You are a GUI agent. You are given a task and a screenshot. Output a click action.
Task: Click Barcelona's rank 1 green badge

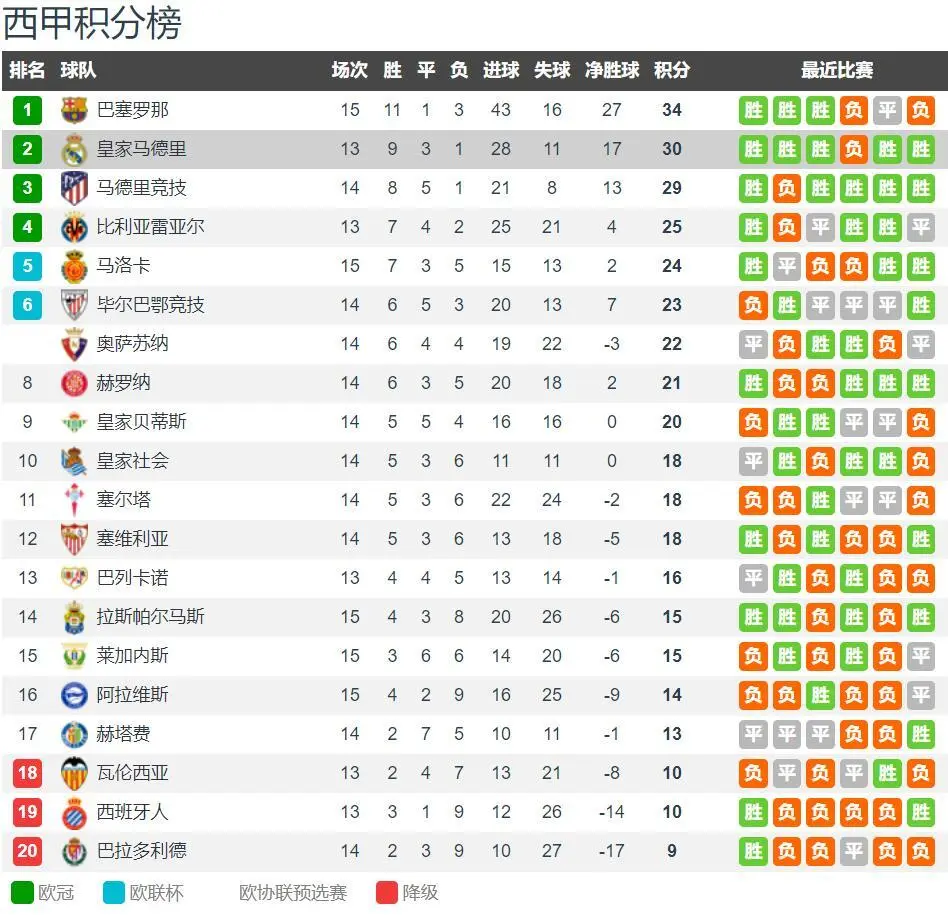point(27,110)
